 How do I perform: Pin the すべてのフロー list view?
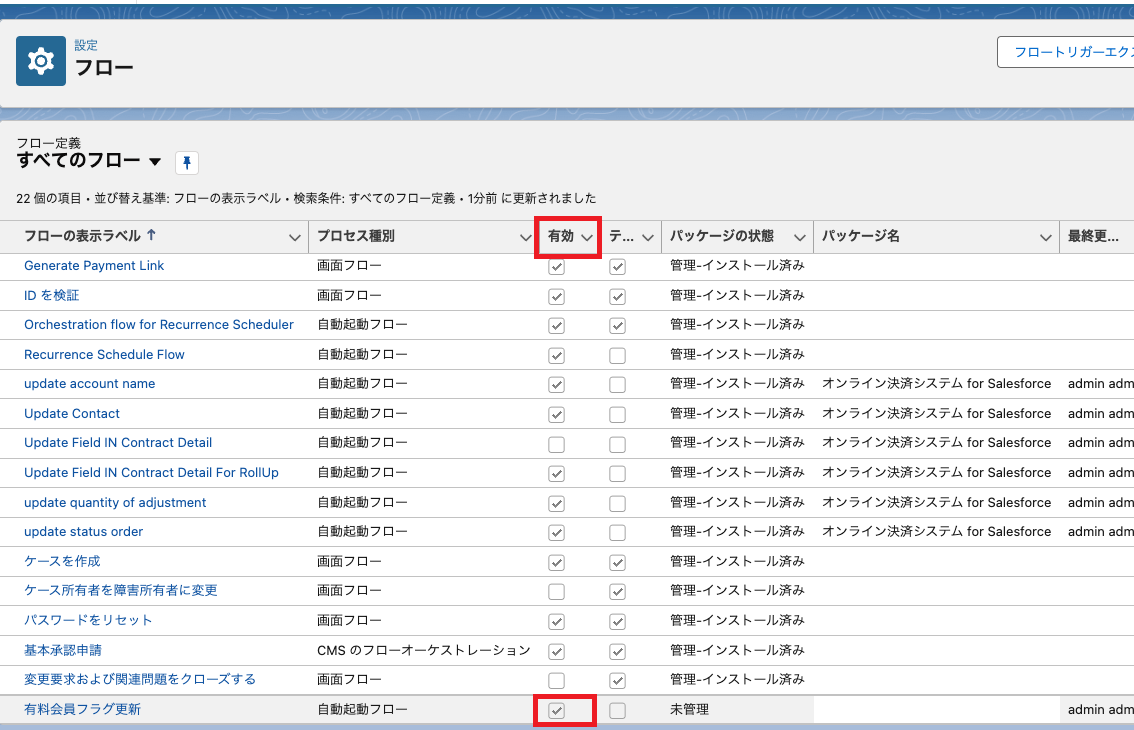tap(187, 162)
